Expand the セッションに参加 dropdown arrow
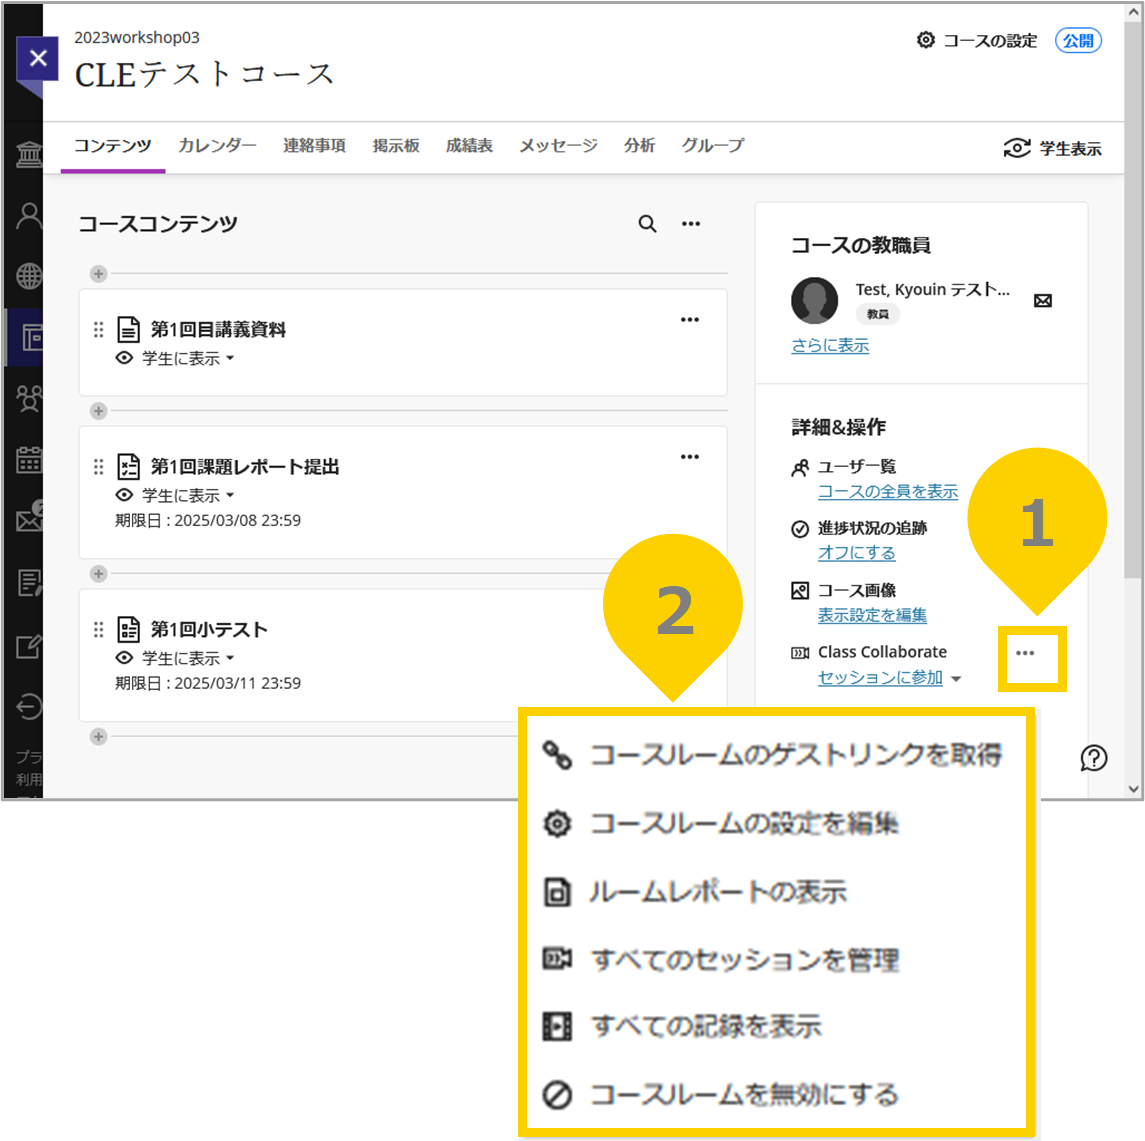Screen dimensions: 1145x1141 [956, 679]
